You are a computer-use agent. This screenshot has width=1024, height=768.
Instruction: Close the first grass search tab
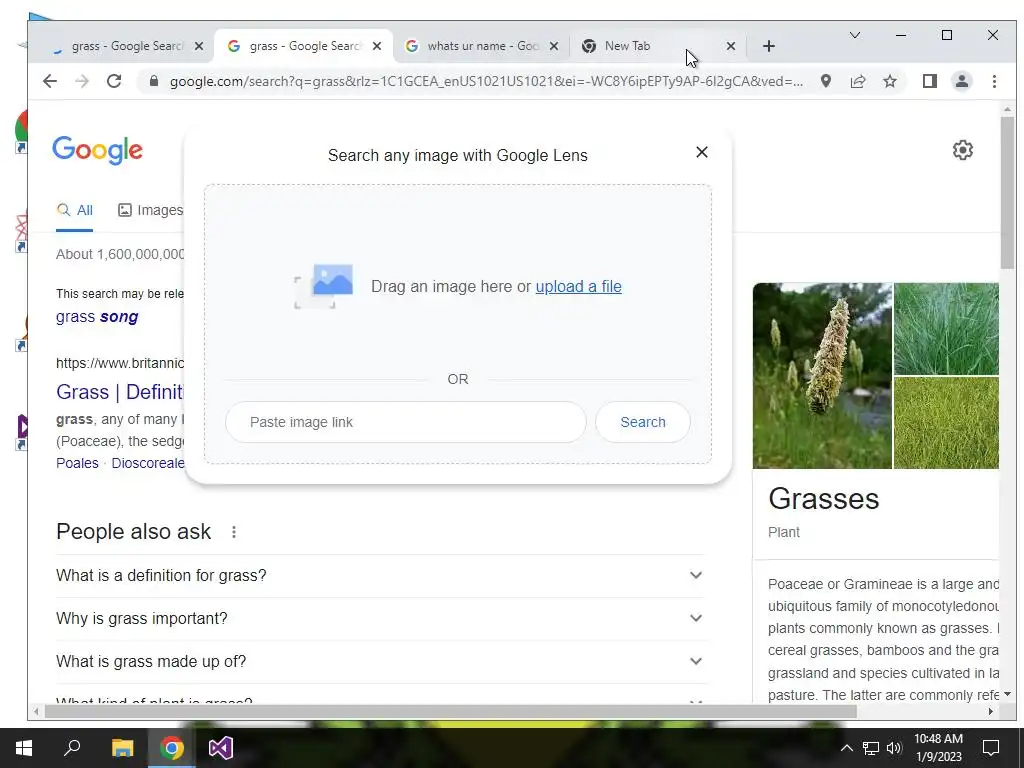(199, 46)
